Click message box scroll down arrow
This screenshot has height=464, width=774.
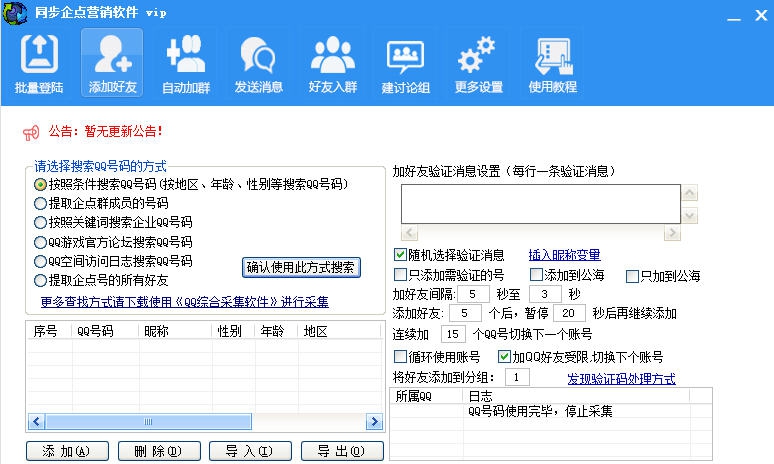[690, 216]
